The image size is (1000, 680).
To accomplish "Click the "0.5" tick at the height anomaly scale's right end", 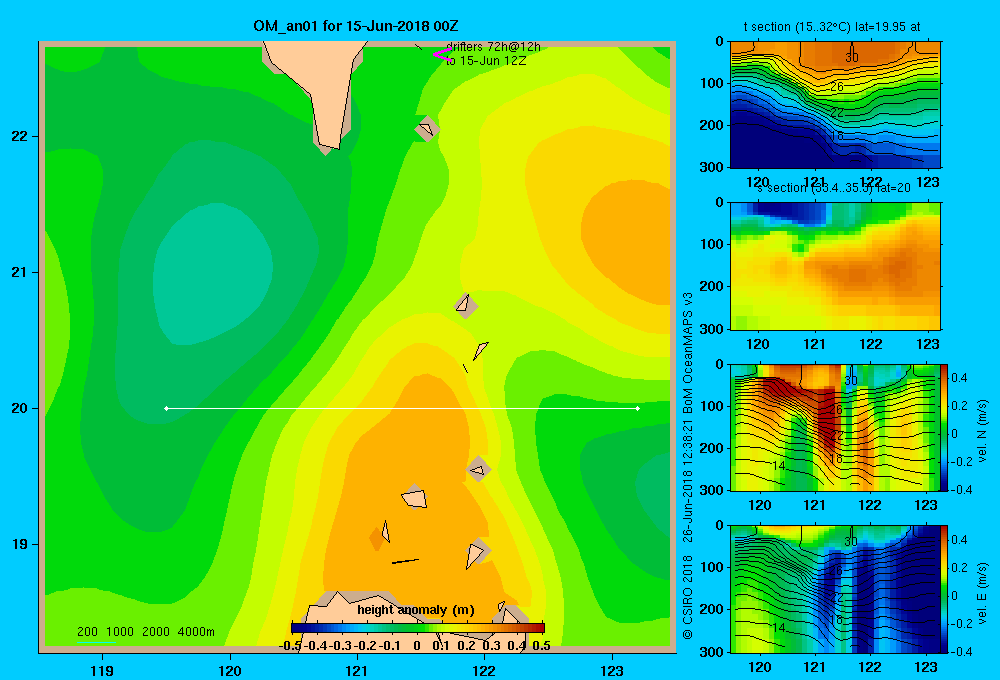I will coord(541,646).
